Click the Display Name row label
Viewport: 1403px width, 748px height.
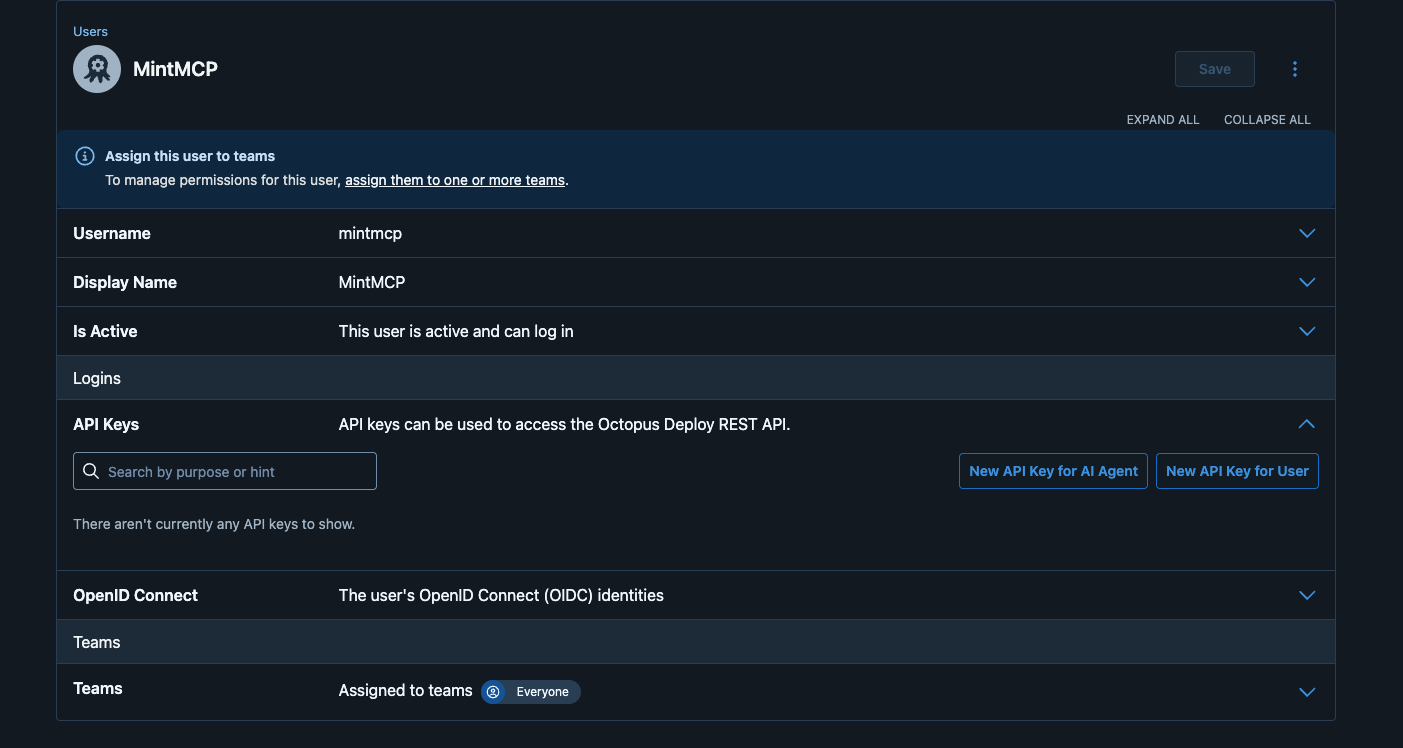coord(125,282)
